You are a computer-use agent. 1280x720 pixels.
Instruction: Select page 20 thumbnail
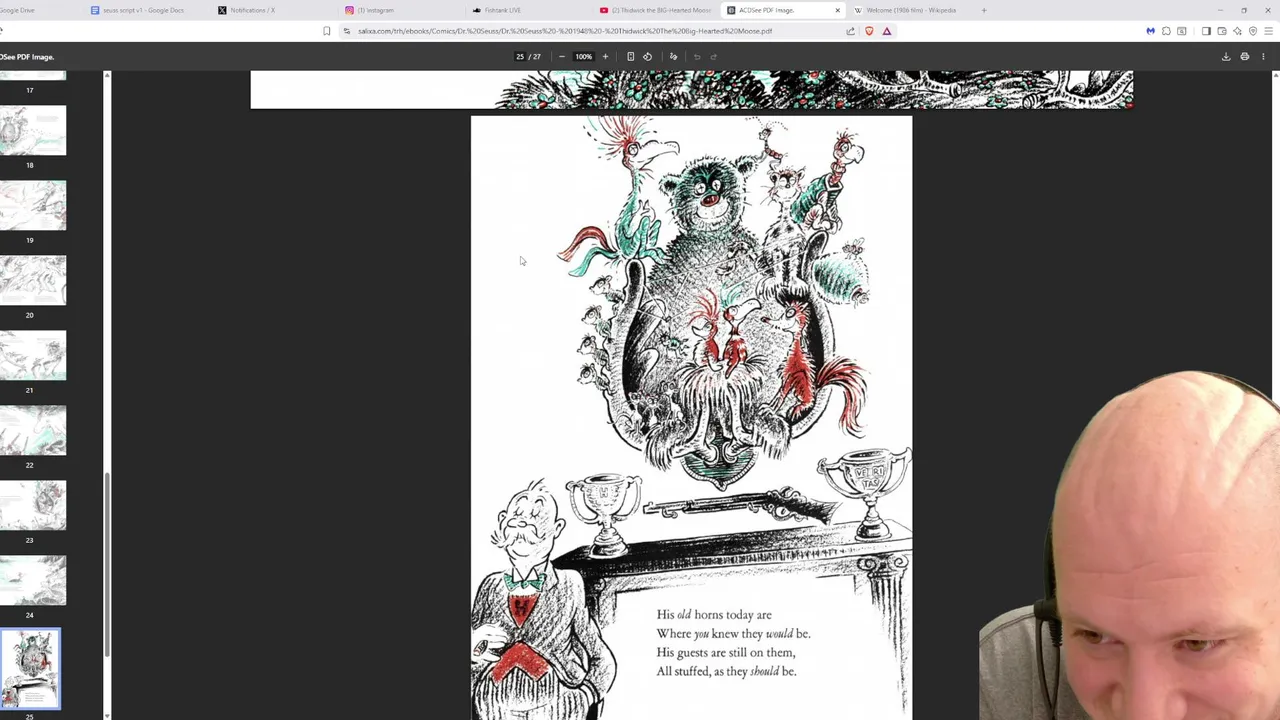click(33, 281)
